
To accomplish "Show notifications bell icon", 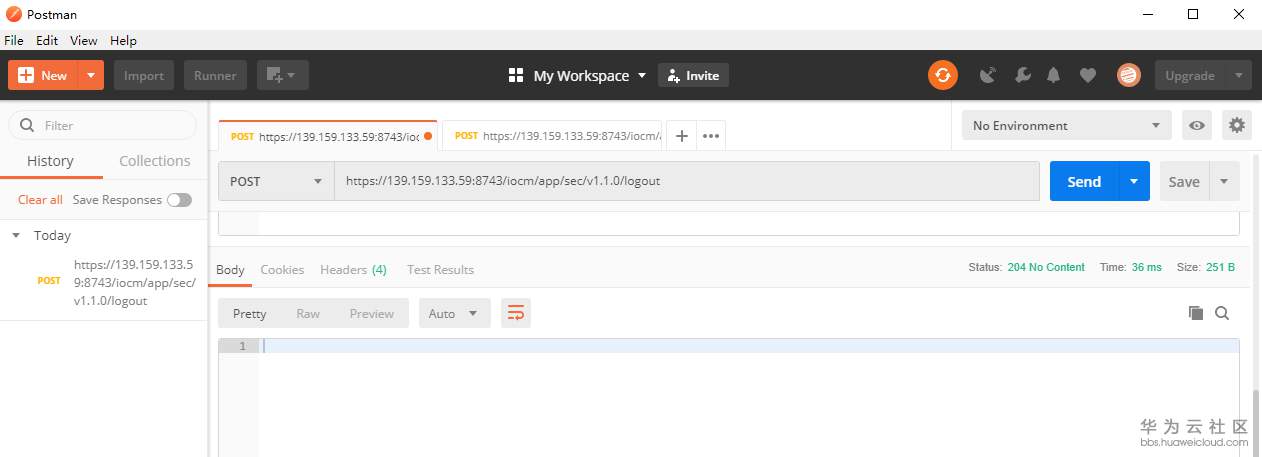I will point(1053,75).
